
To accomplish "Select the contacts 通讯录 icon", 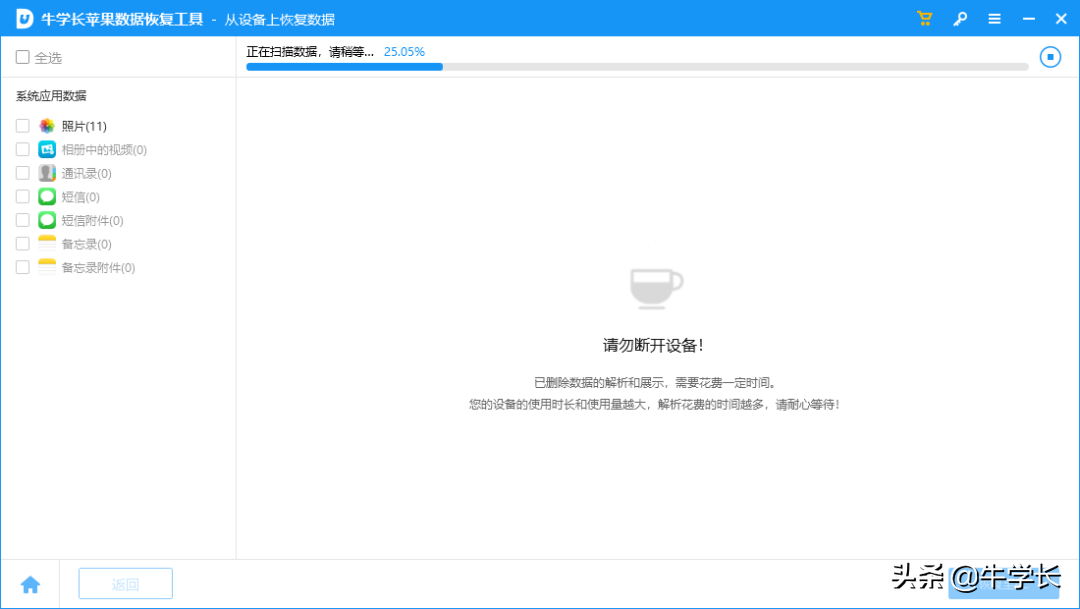I will (x=47, y=173).
